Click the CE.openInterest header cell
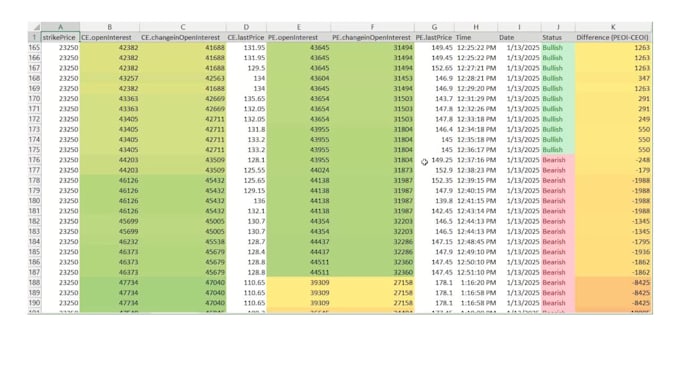Viewport: 680px width, 383px height. pyautogui.click(x=110, y=37)
